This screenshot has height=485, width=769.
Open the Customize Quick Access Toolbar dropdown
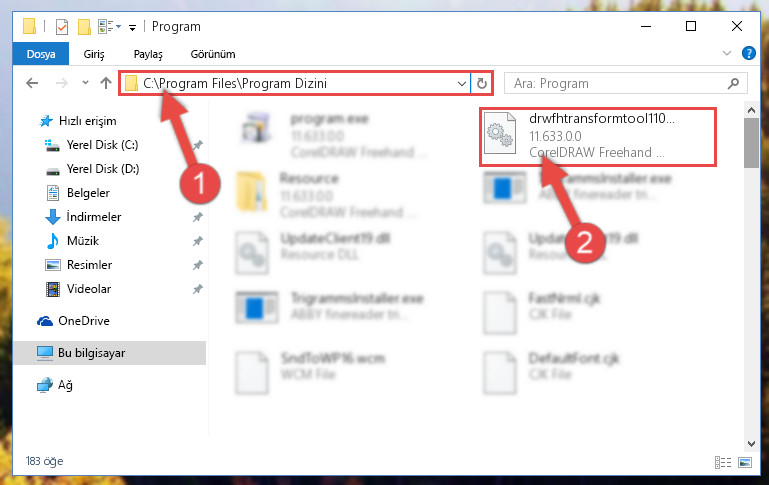pos(132,27)
